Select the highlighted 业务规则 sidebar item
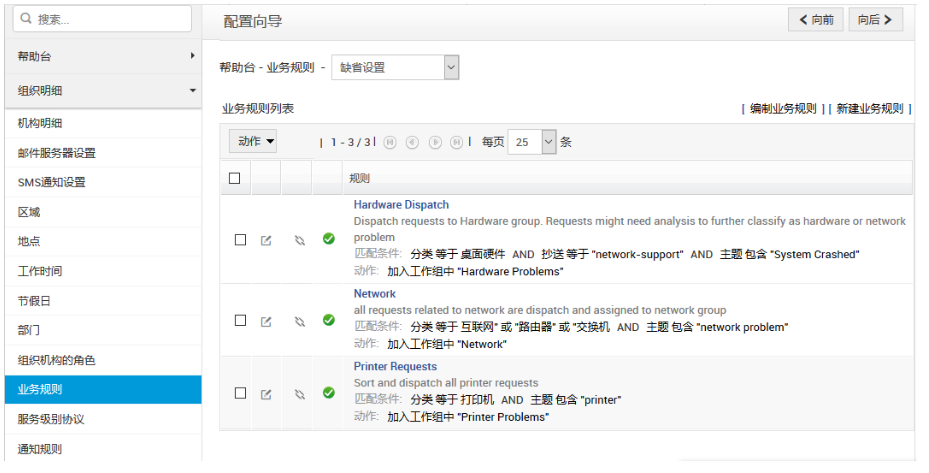The height and width of the screenshot is (473, 929). click(x=103, y=389)
